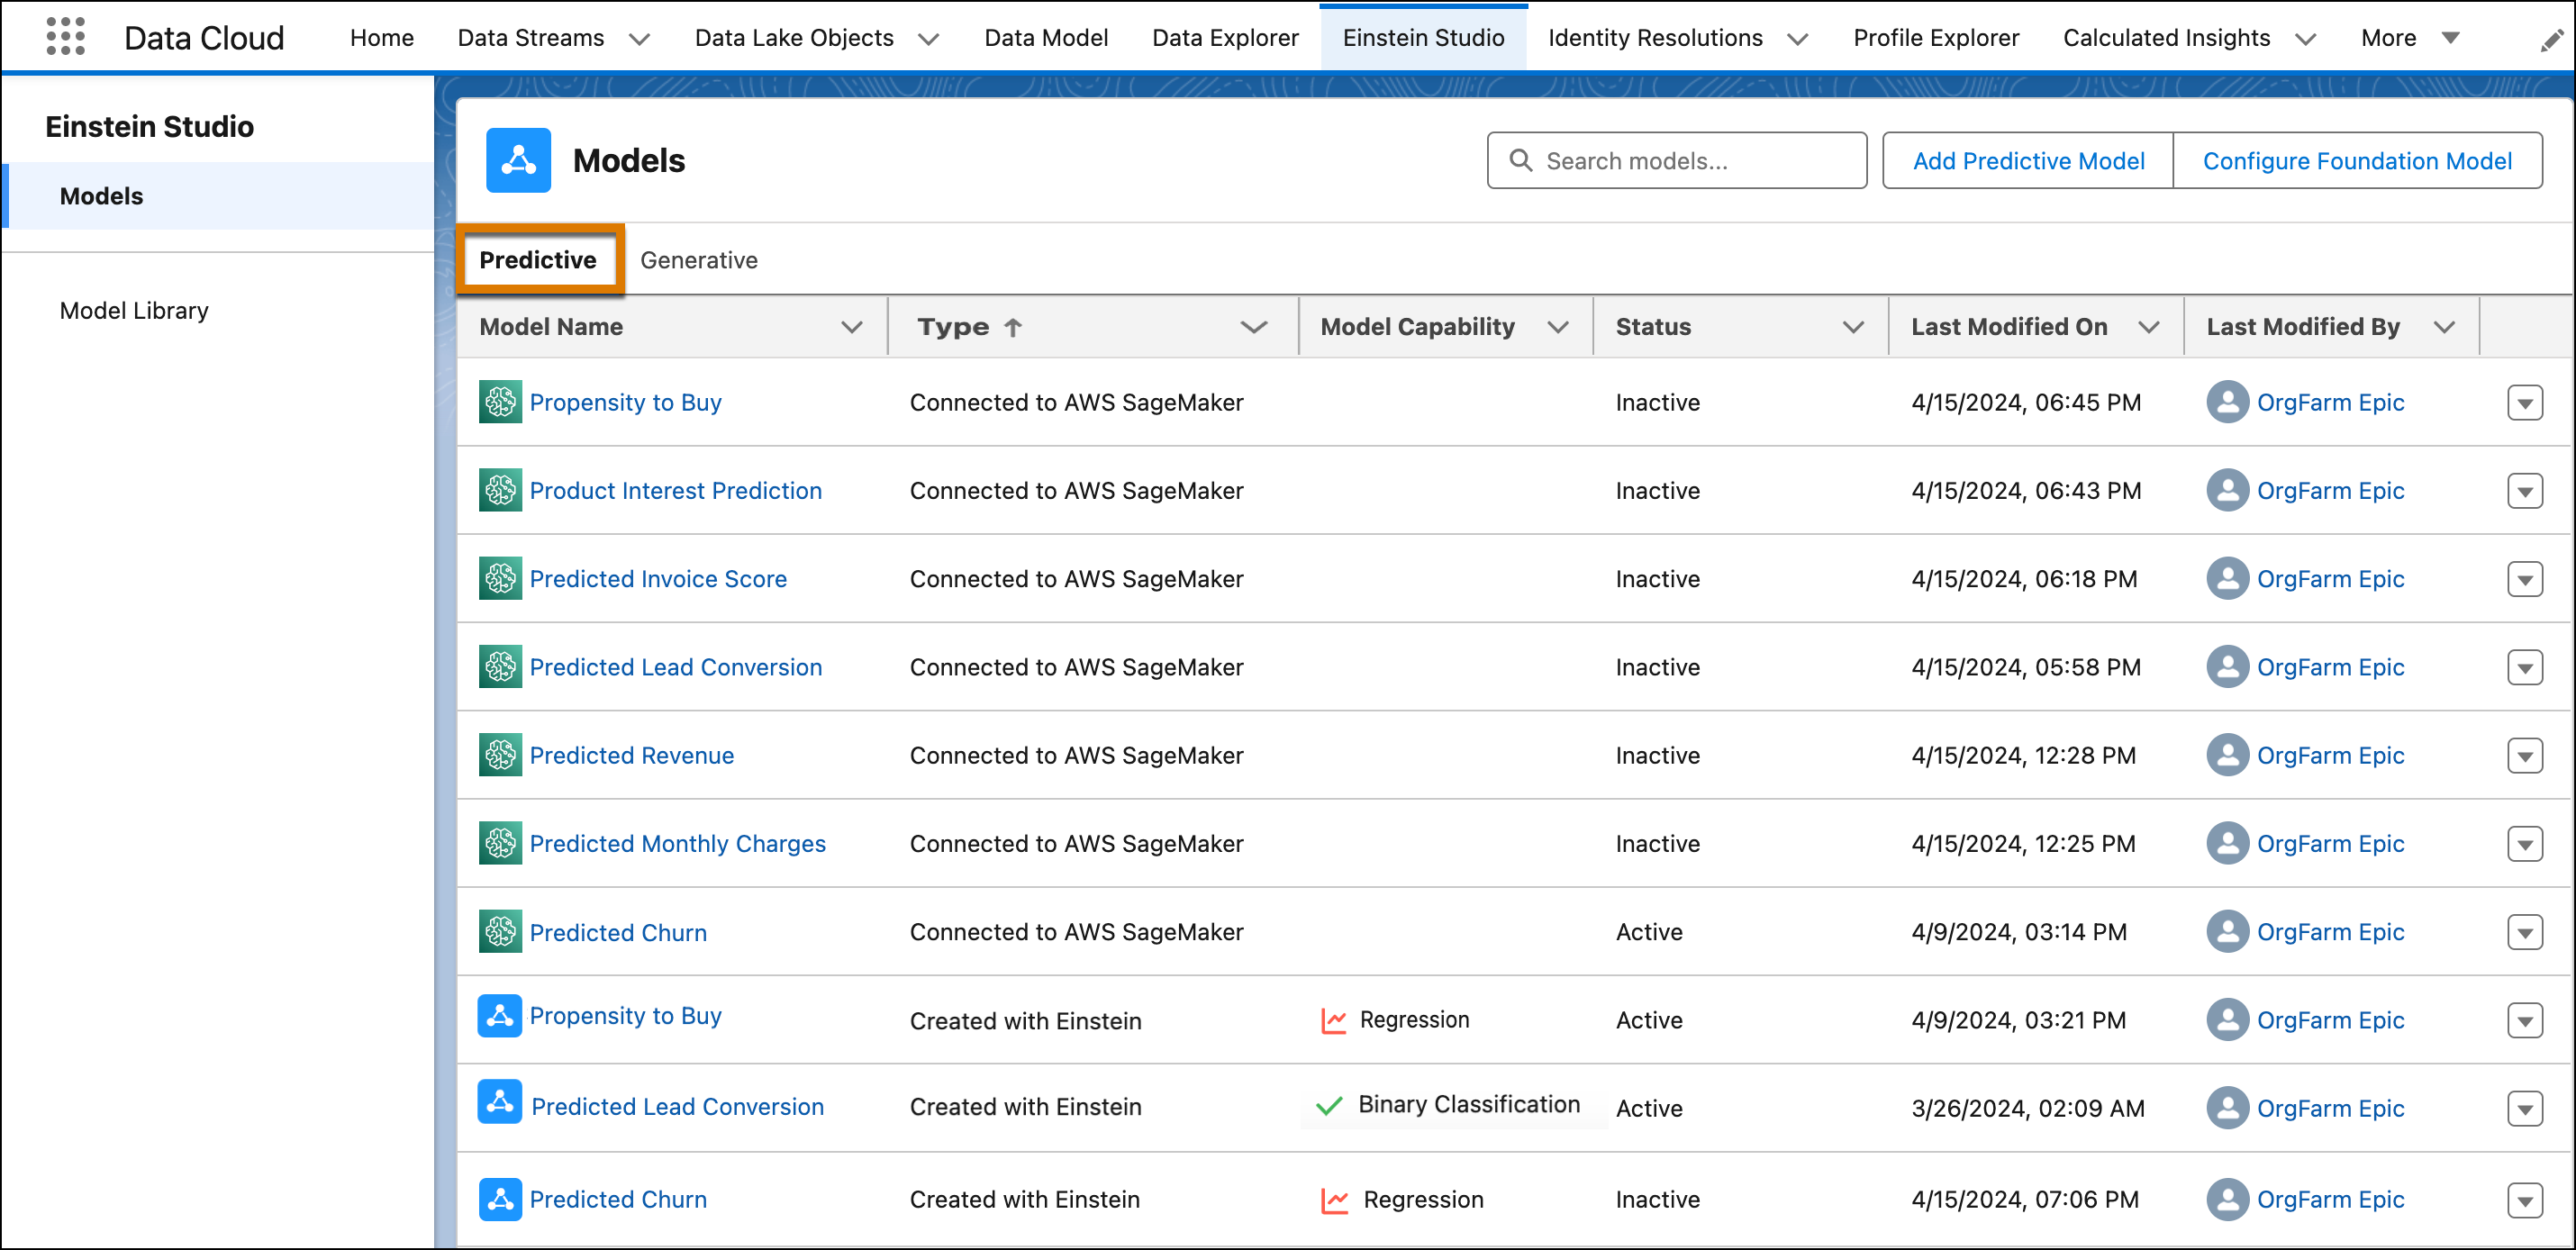Click the Einstein-created Predicted Lead Conversion icon
Screen dimensions: 2576x1250
coord(500,1102)
